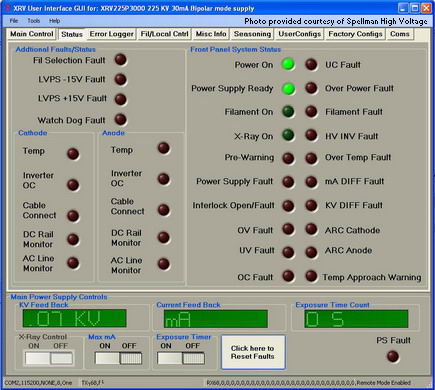This screenshot has height=390, width=435.
Task: Switch Exposure Timer to OFF
Action: (x=193, y=358)
